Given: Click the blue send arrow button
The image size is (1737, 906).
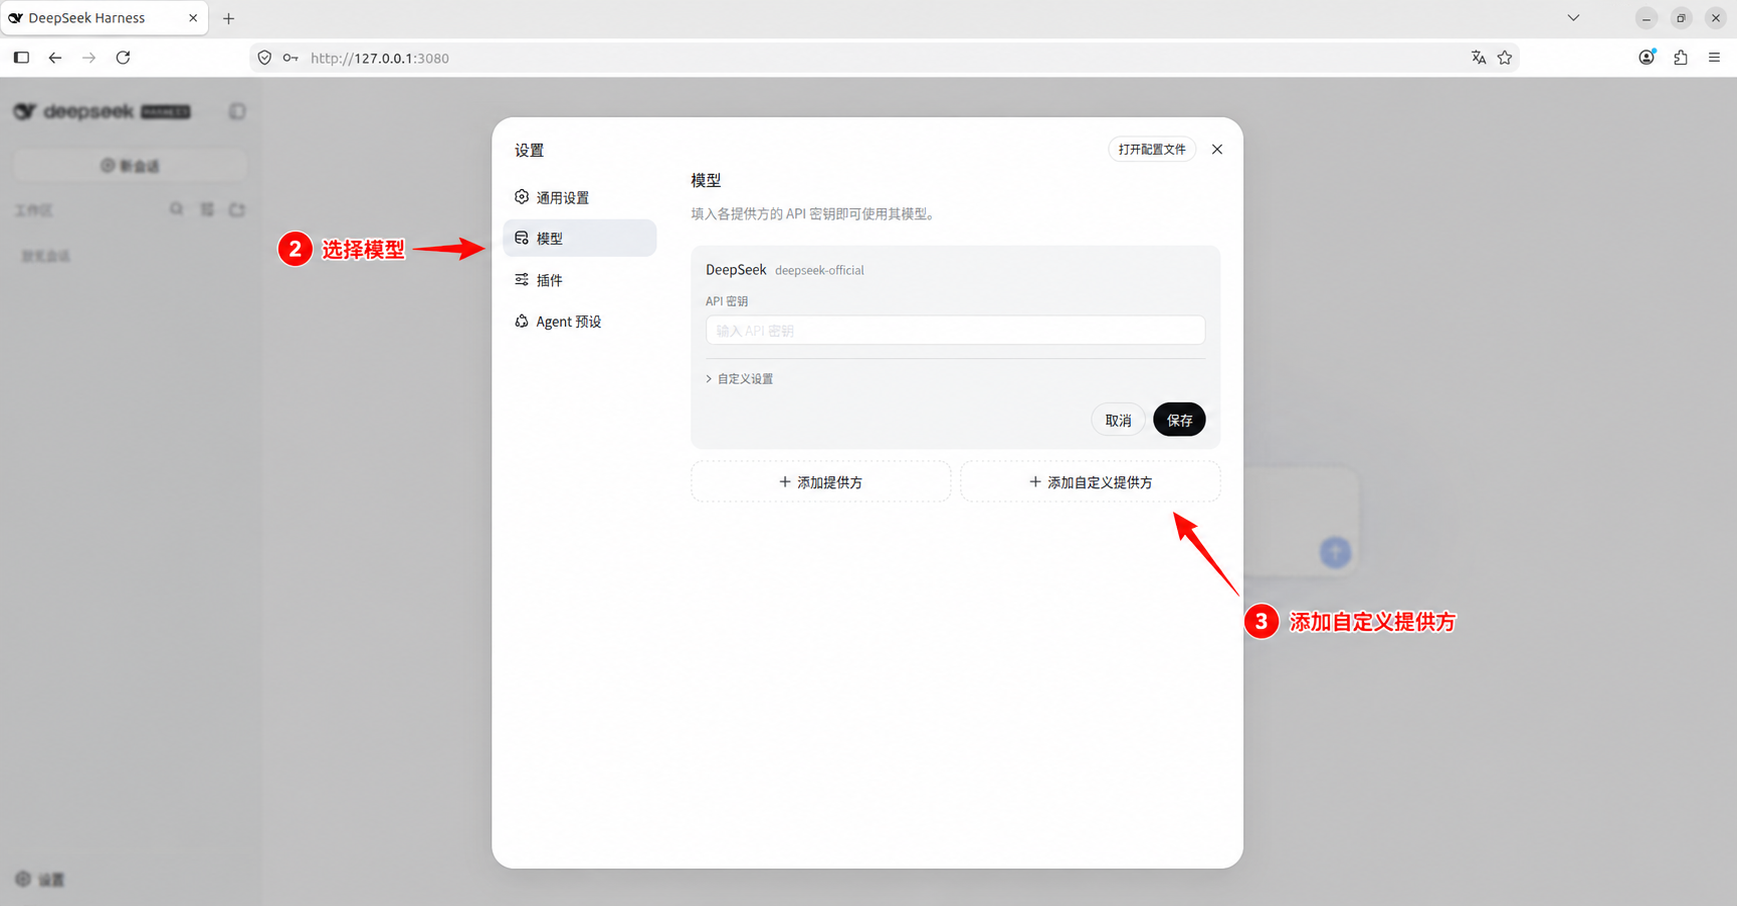Looking at the screenshot, I should (1335, 552).
